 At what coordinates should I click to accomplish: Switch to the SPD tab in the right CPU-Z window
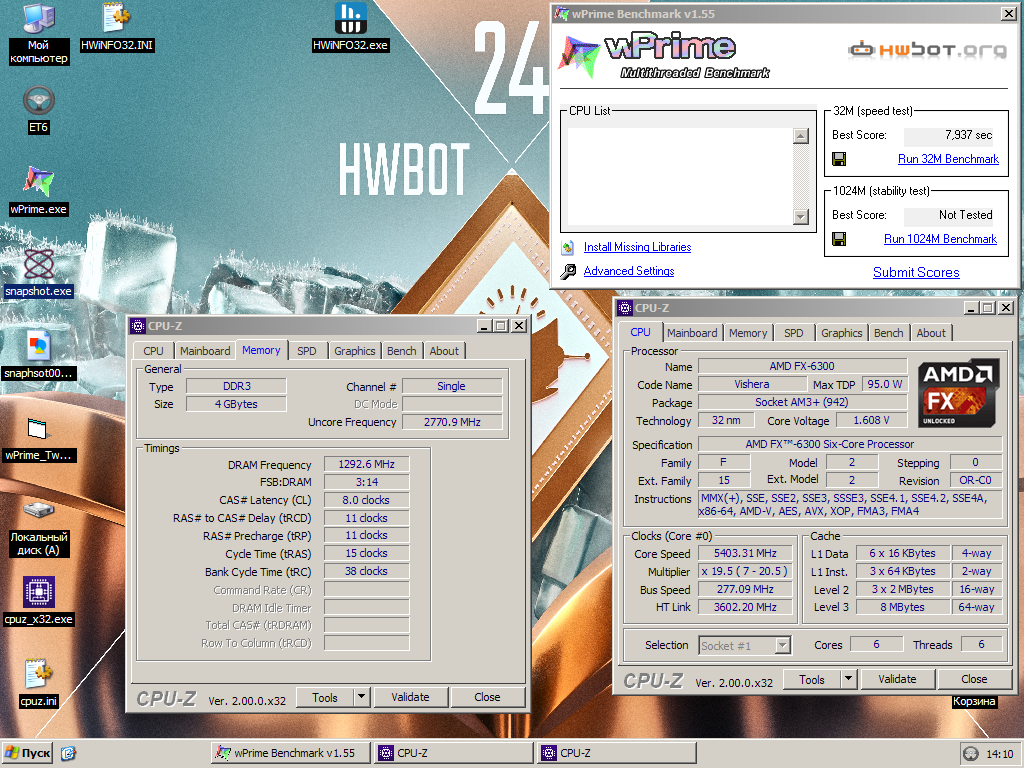[793, 333]
